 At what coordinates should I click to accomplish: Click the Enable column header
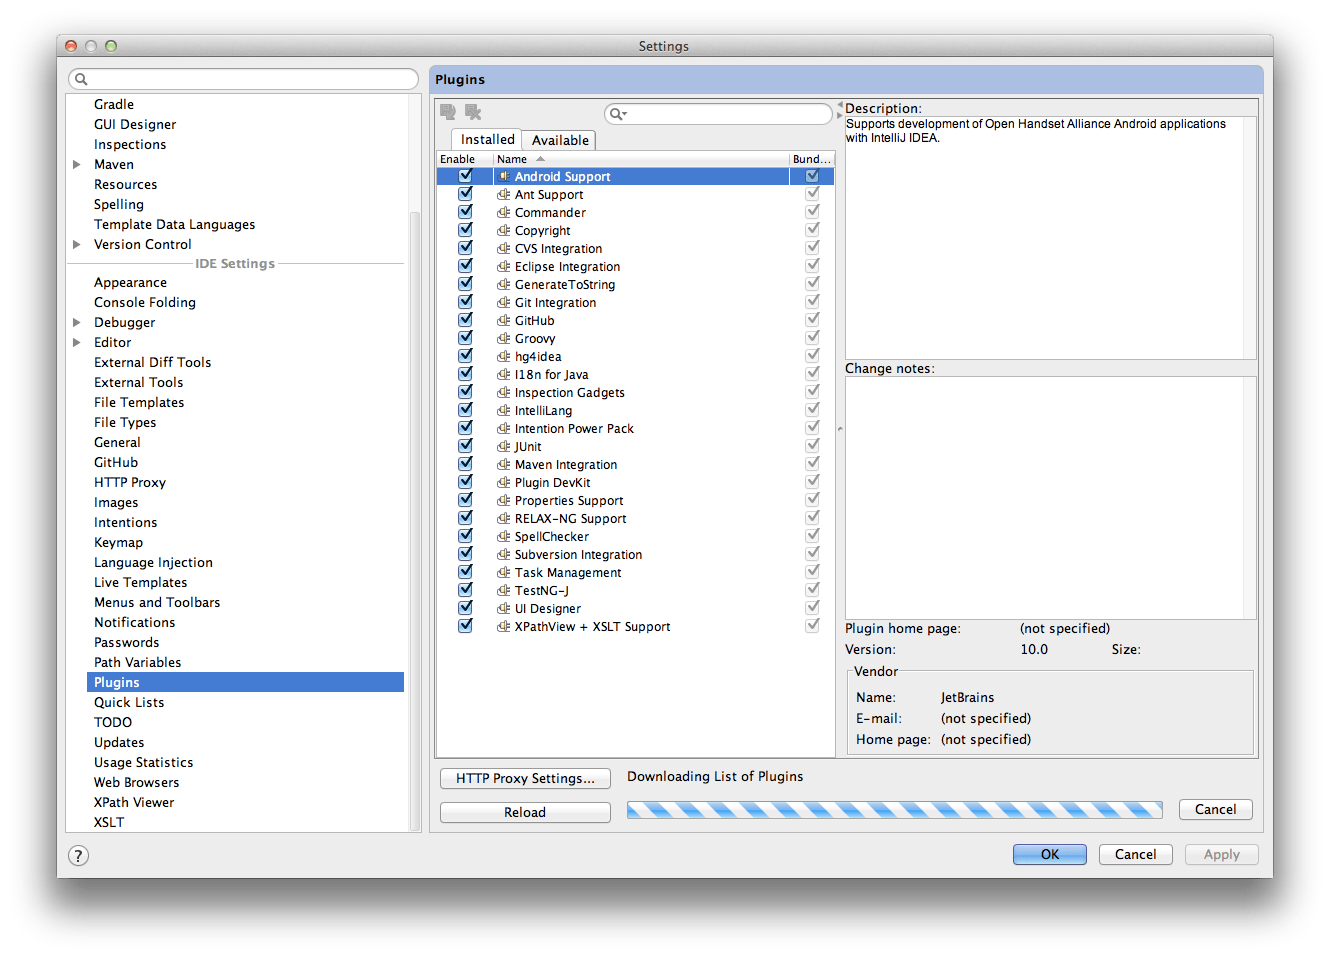[x=464, y=159]
